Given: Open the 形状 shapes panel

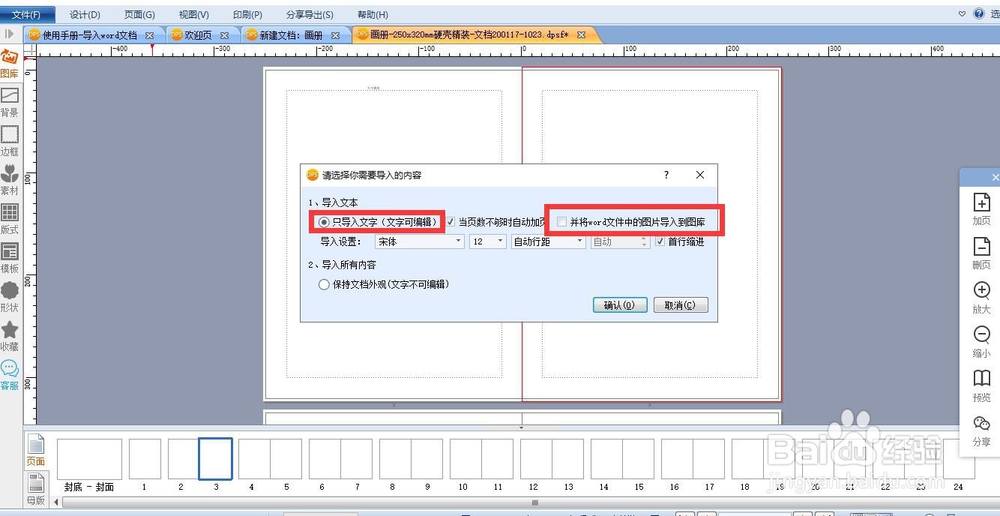Looking at the screenshot, I should click(x=10, y=297).
